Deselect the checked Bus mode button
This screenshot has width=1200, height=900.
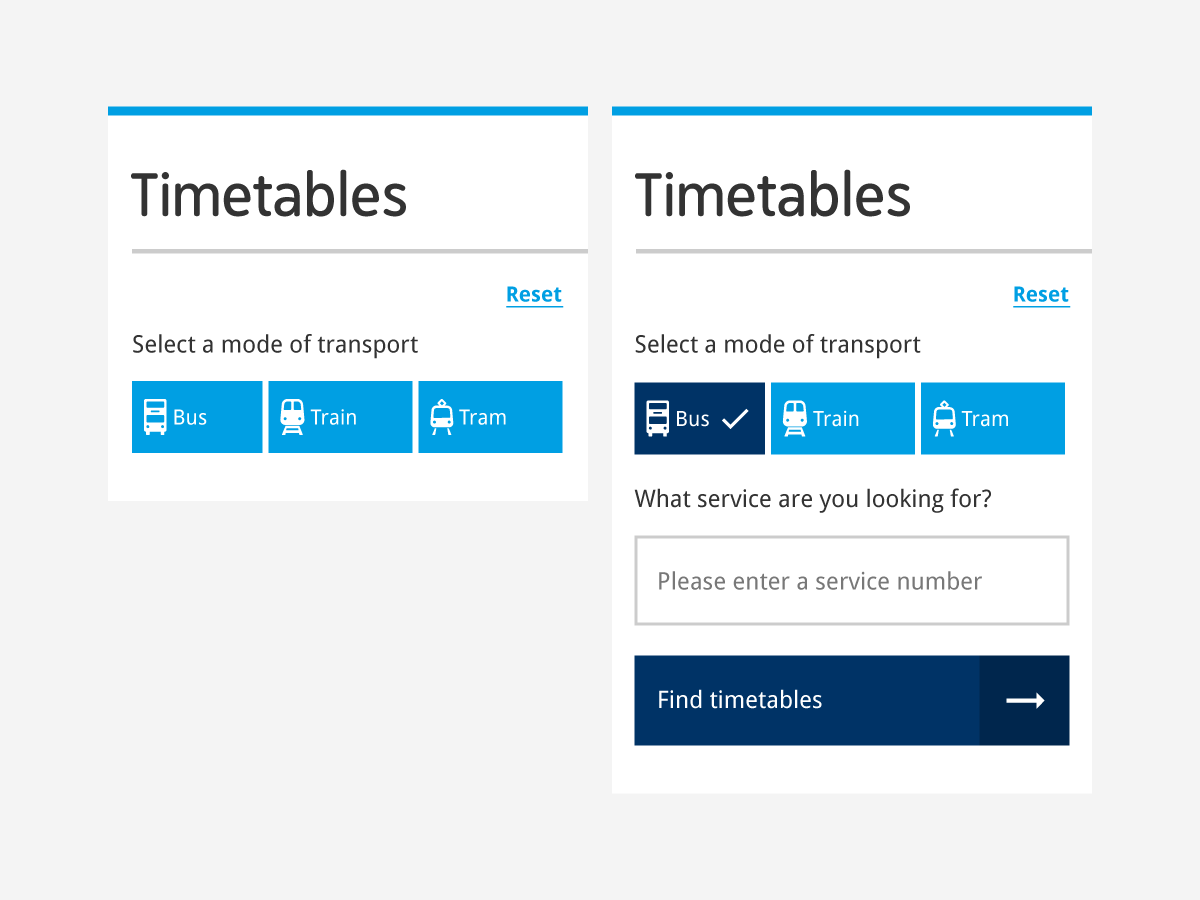click(x=700, y=418)
